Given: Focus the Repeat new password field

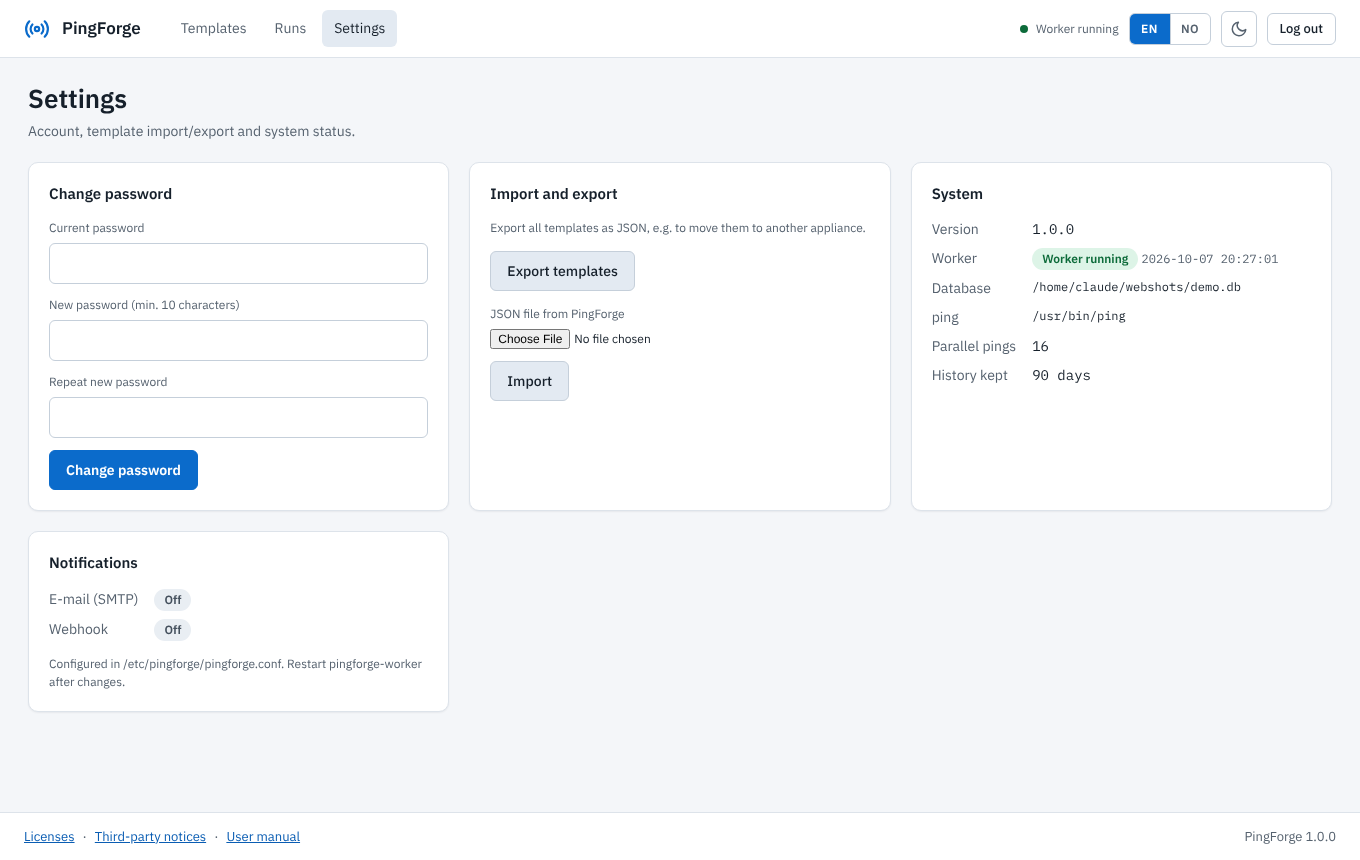Looking at the screenshot, I should click(238, 417).
